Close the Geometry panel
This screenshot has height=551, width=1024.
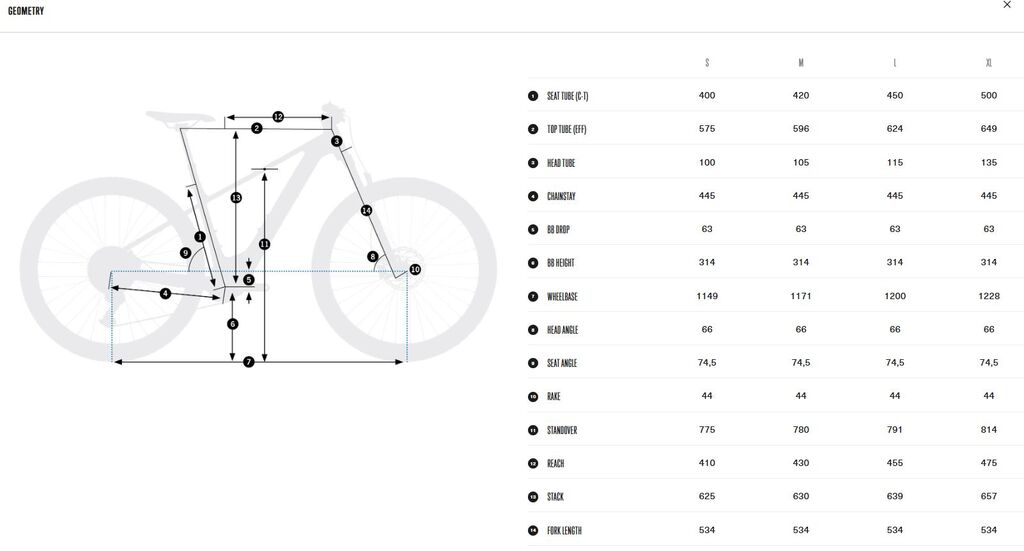(1006, 5)
